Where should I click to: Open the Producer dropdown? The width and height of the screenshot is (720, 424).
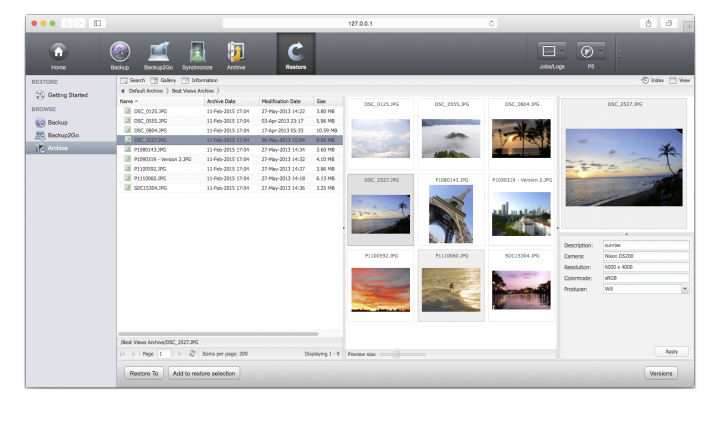coord(685,288)
